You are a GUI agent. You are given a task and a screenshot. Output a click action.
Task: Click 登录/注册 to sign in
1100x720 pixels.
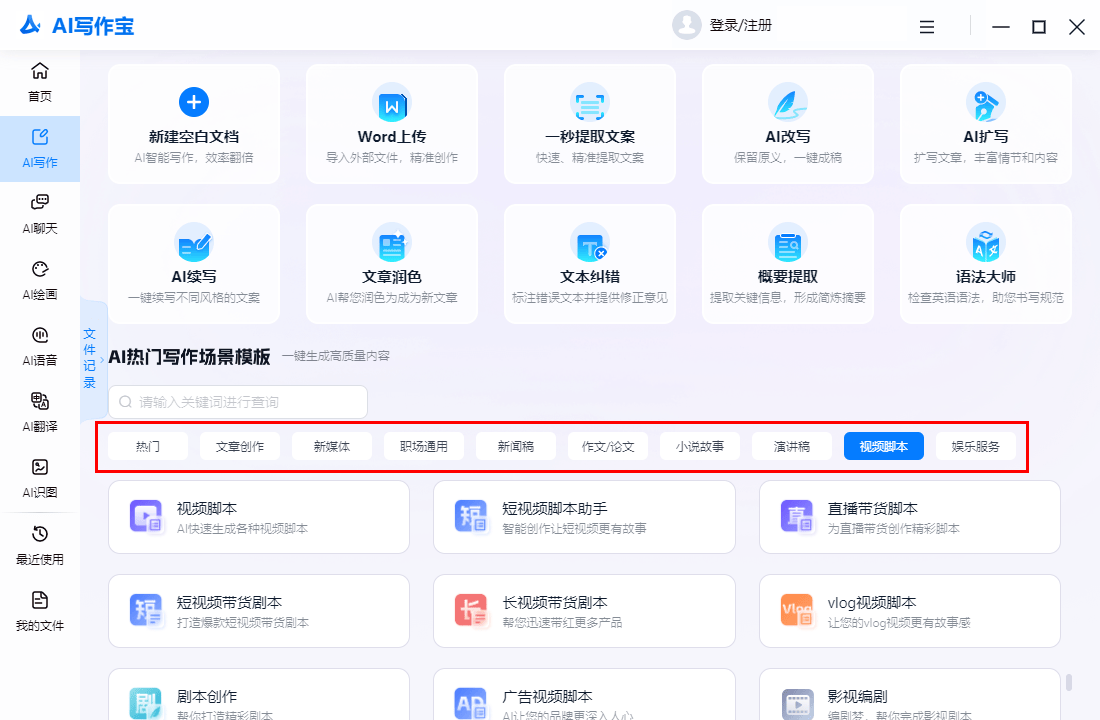[740, 26]
